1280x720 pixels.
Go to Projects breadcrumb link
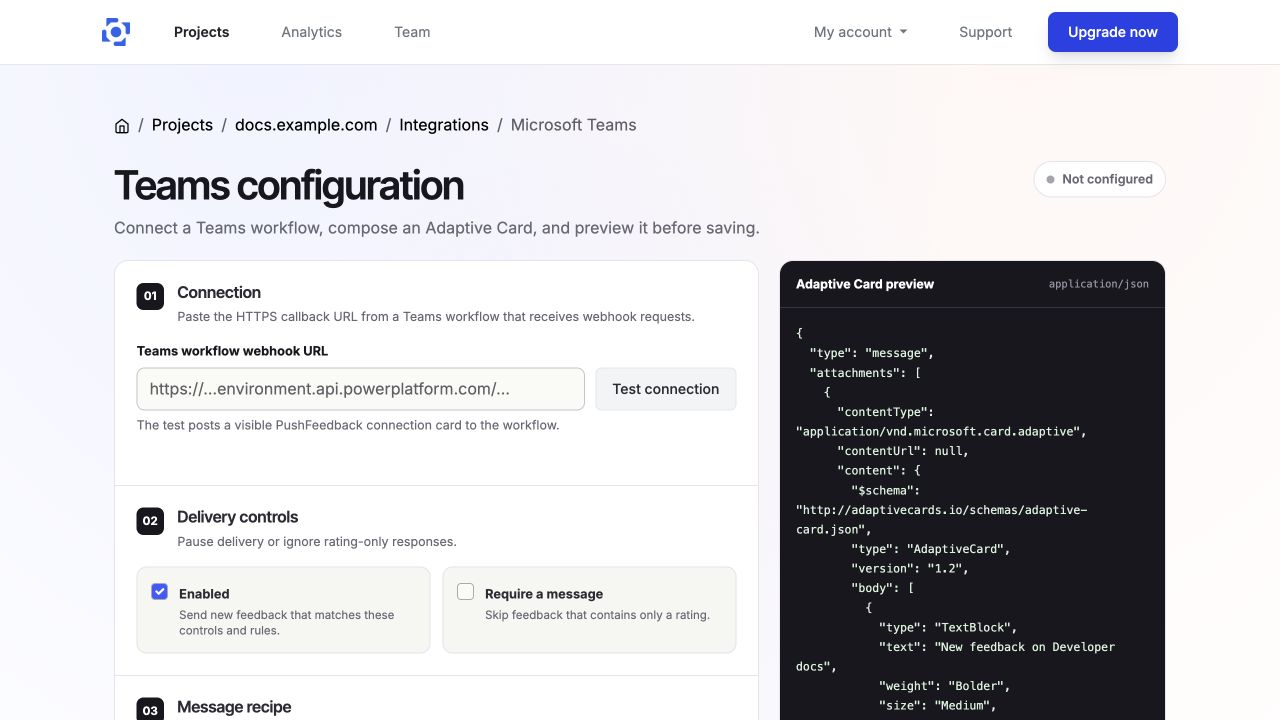click(x=182, y=125)
